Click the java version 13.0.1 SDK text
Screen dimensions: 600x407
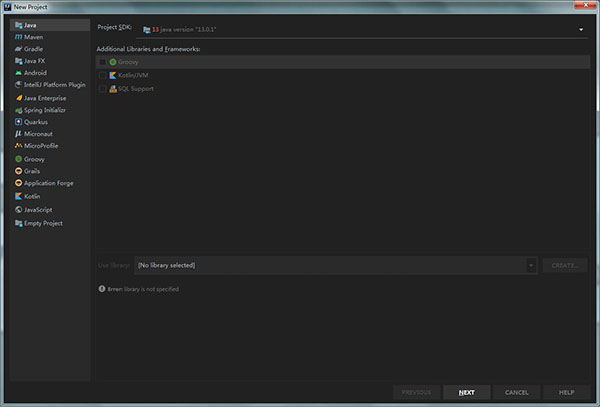(184, 29)
